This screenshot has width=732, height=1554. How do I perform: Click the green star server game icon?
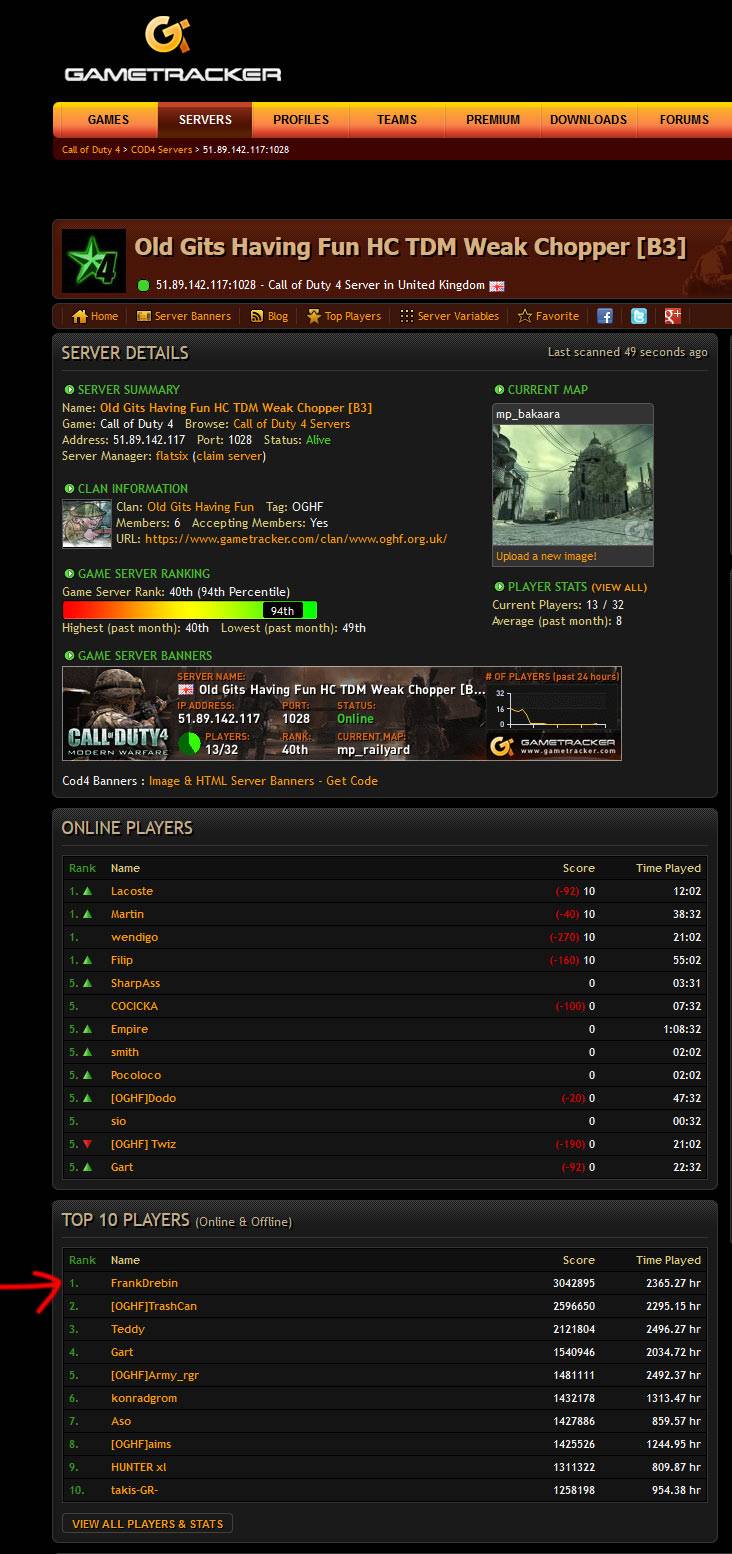(94, 261)
